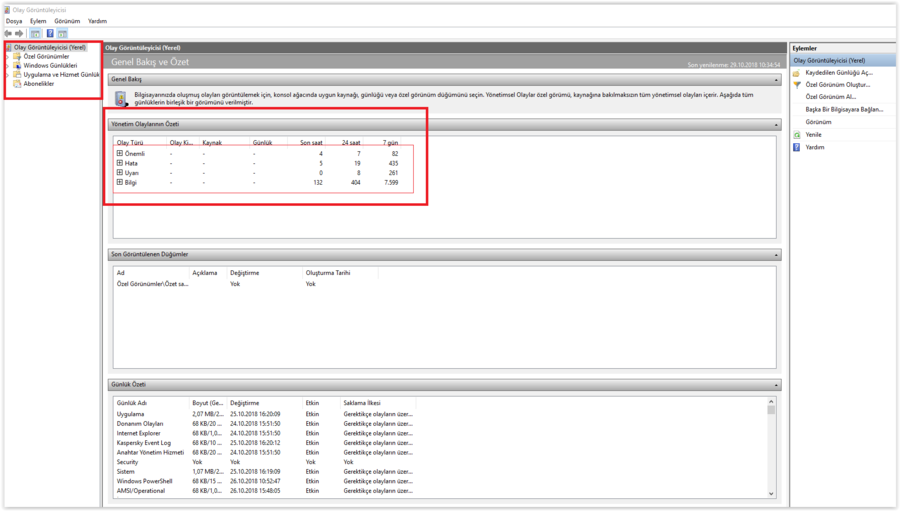Open the Yardım menu in menu bar
Viewport: 900px width, 511px height.
(x=97, y=21)
